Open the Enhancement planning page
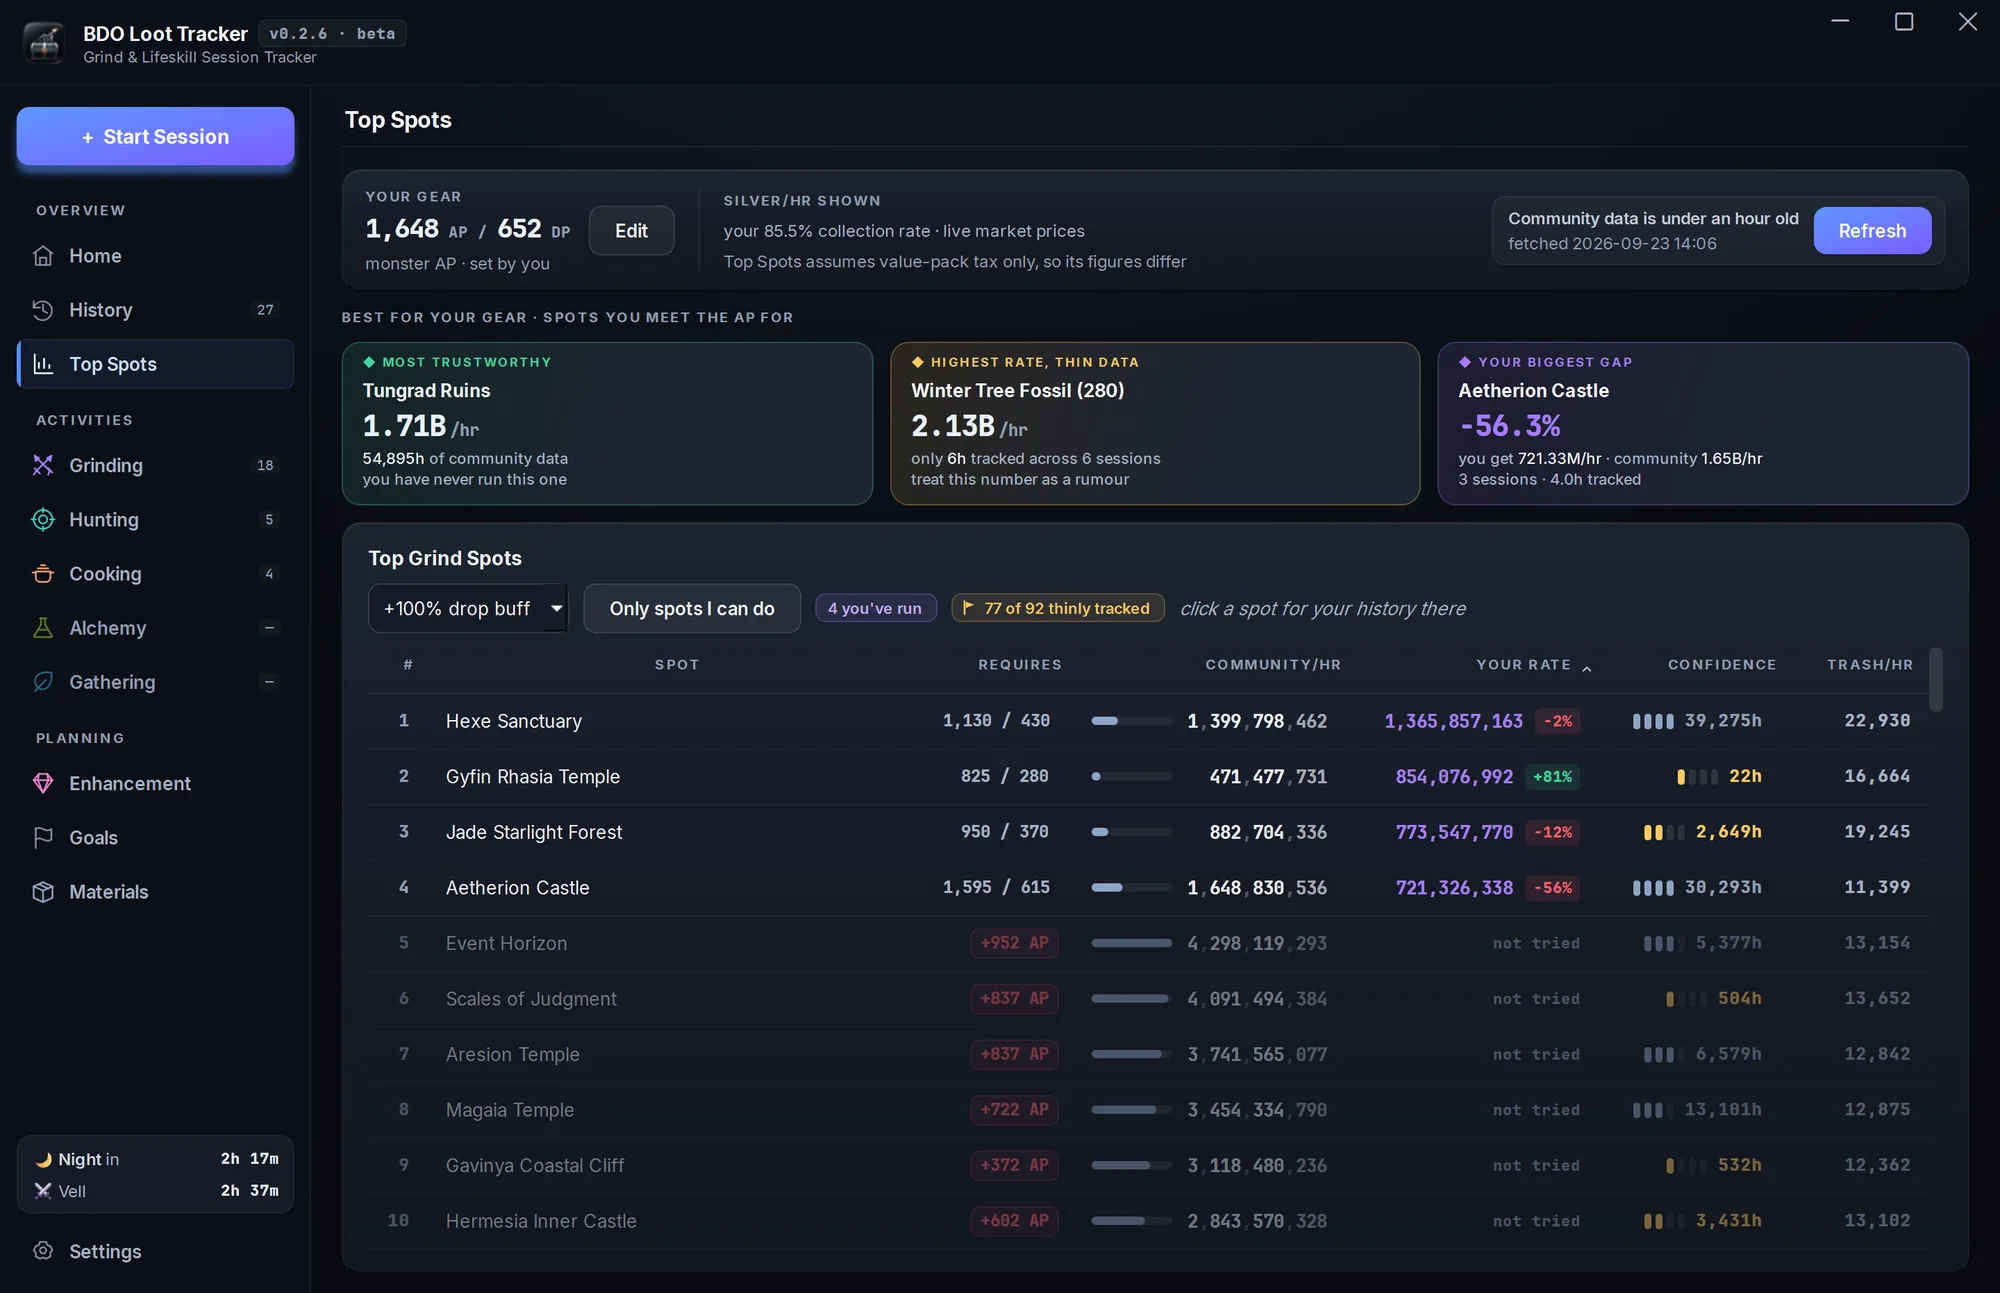 pos(155,783)
